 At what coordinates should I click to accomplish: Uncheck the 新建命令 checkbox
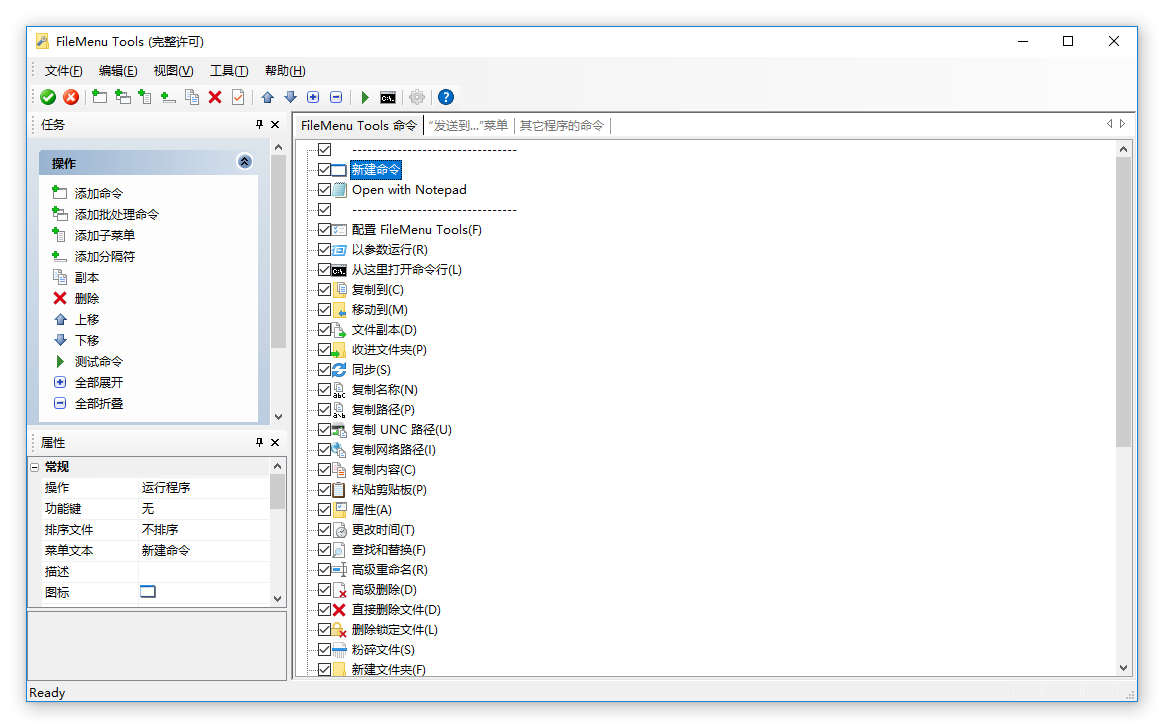[x=324, y=170]
